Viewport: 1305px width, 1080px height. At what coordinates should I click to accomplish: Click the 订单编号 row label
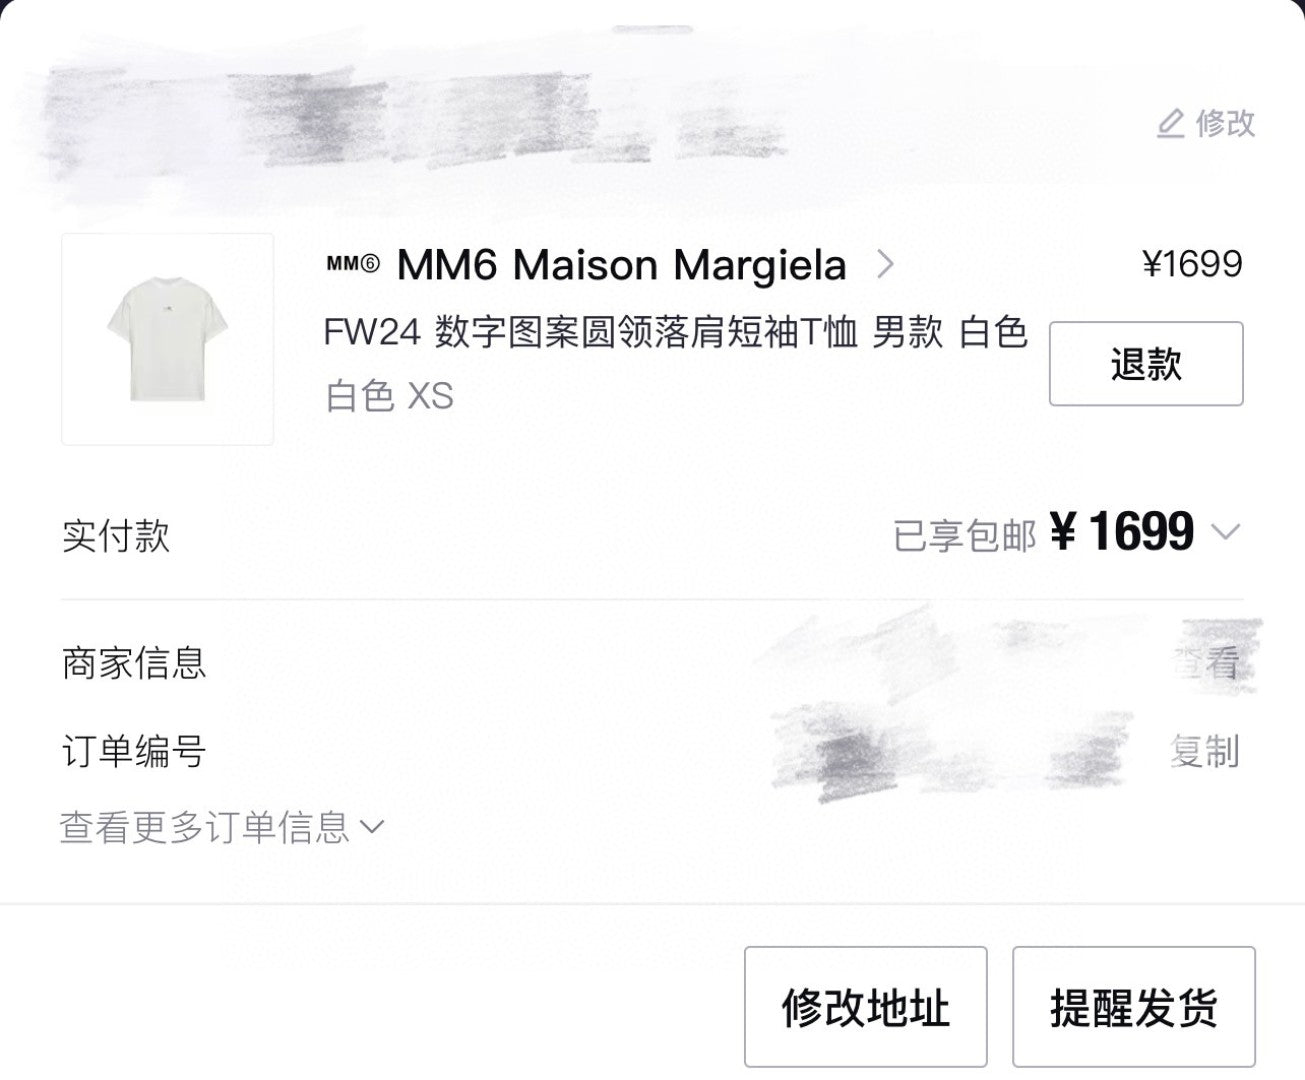134,750
